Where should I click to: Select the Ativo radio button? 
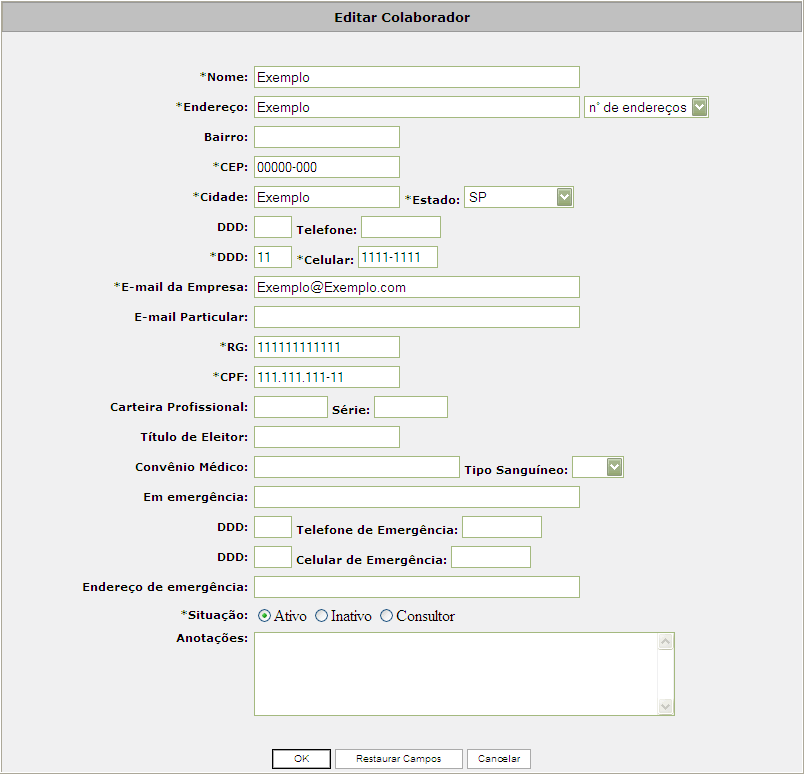(x=265, y=616)
